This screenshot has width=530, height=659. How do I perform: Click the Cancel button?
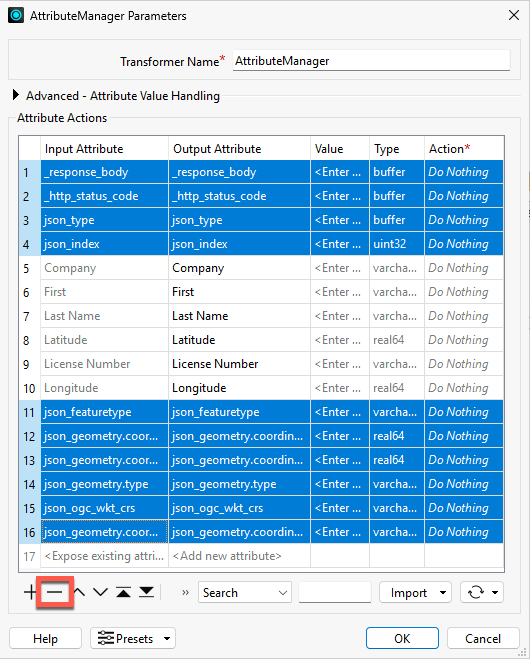click(x=483, y=638)
